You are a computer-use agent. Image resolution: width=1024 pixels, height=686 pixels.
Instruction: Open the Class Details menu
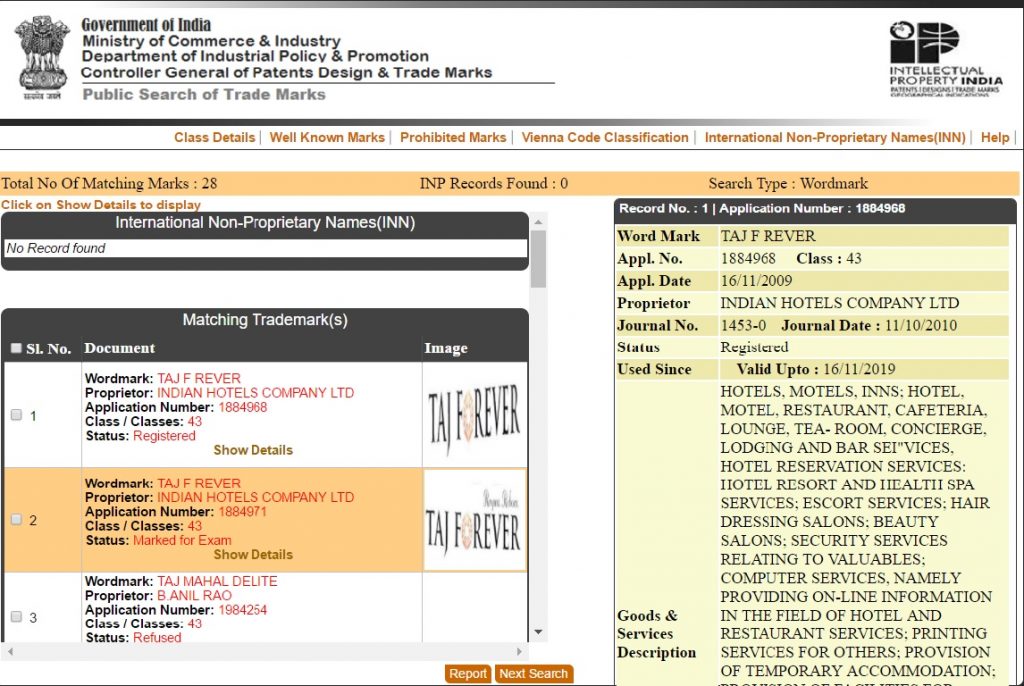214,138
